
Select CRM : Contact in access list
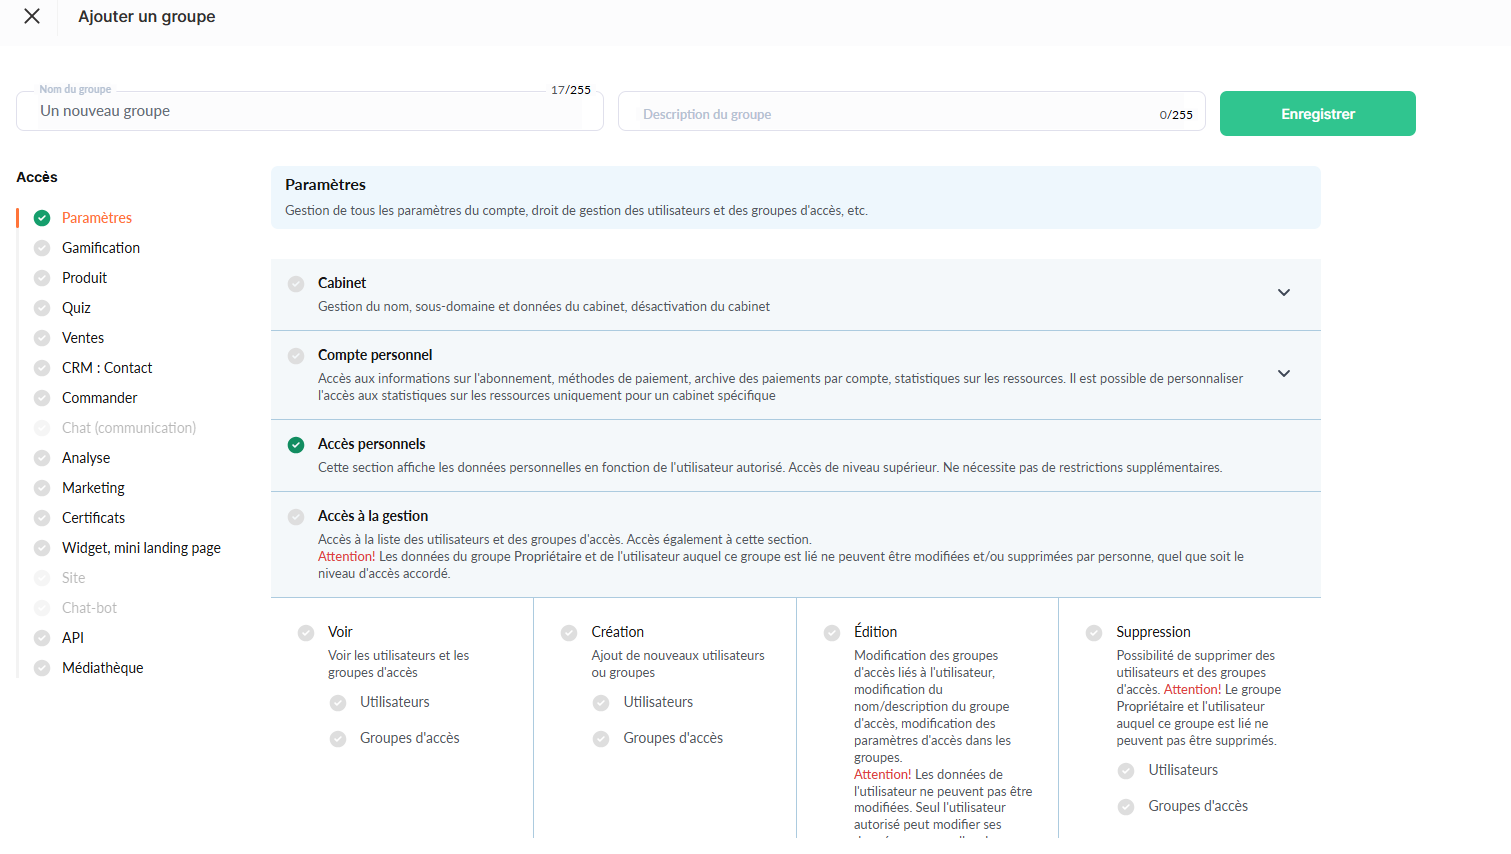107,368
